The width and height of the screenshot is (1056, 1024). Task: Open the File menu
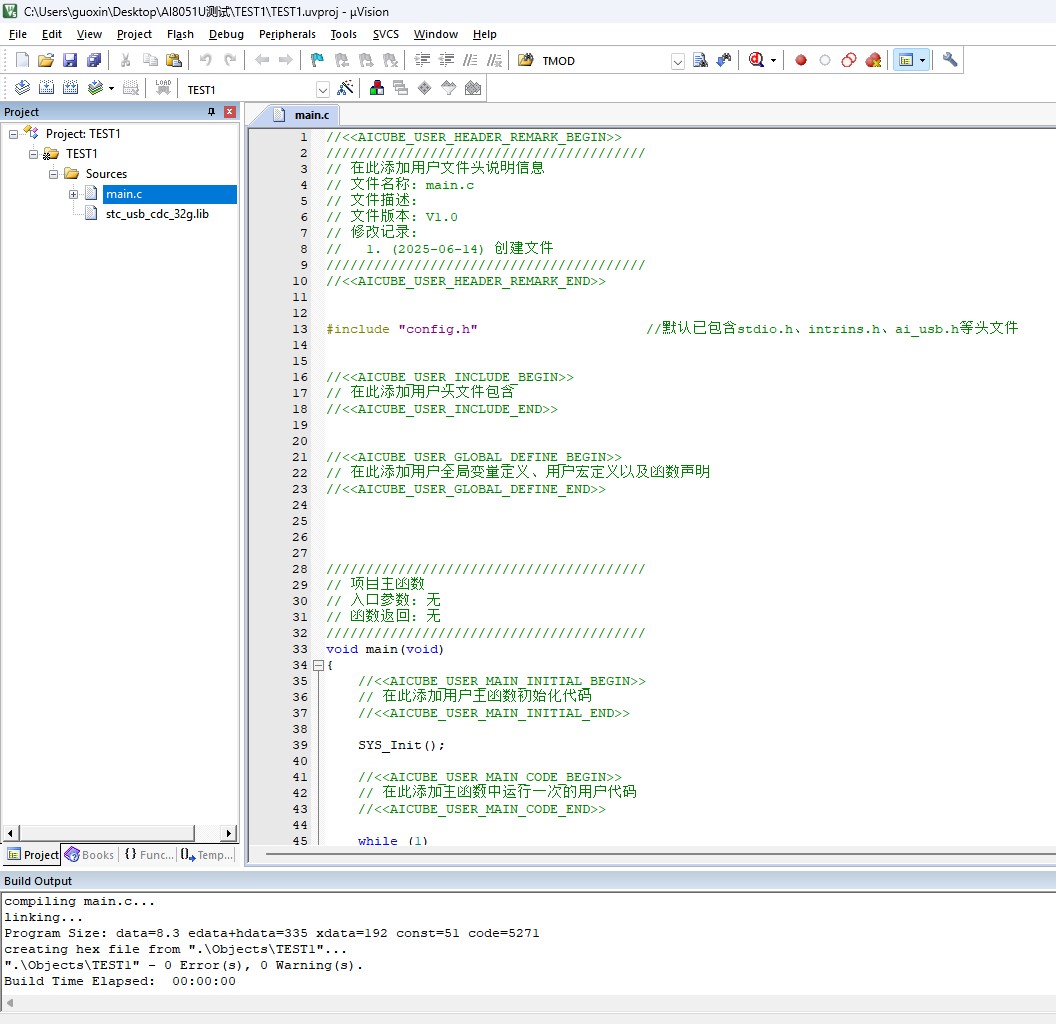pyautogui.click(x=18, y=34)
